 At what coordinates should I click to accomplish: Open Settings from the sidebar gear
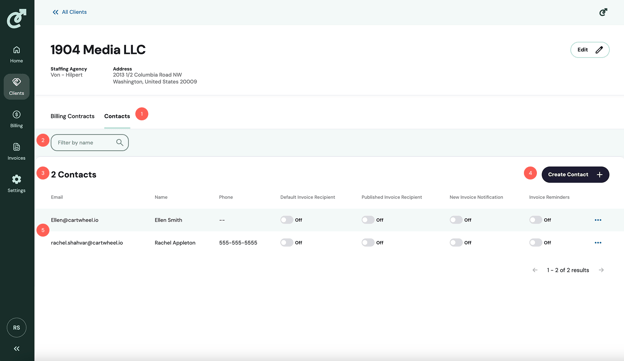[16, 184]
